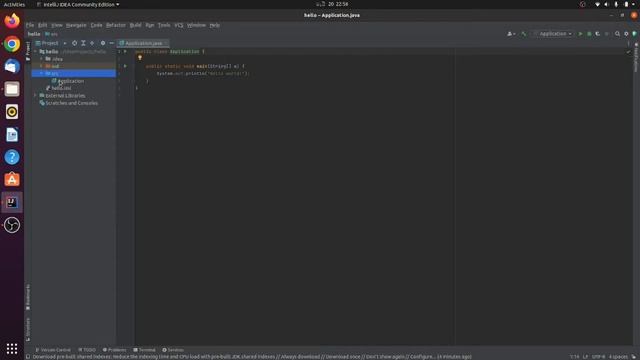This screenshot has height=360, width=640.
Task: Show the applications grid
Action: (12, 348)
